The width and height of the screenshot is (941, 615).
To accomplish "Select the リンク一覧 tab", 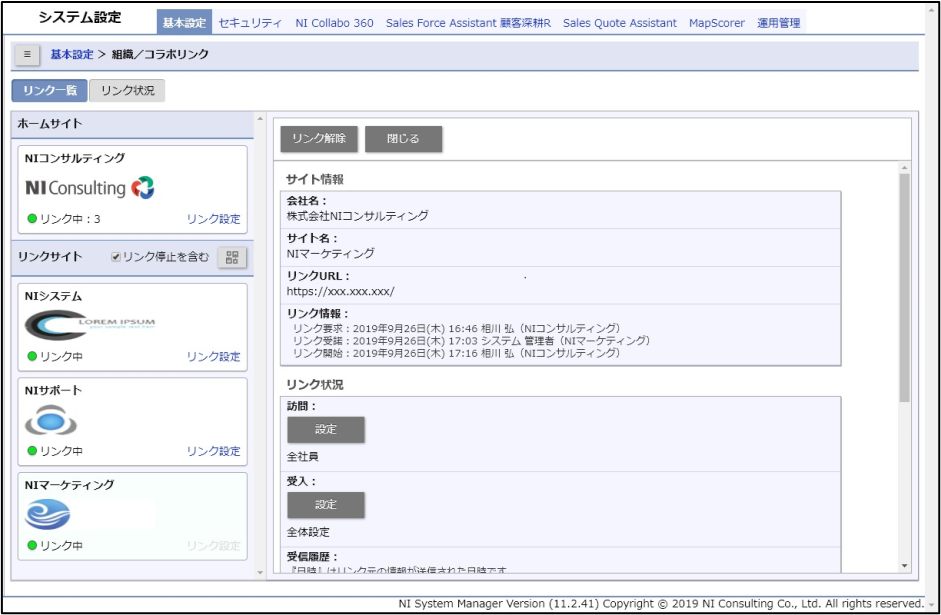I will pos(50,91).
